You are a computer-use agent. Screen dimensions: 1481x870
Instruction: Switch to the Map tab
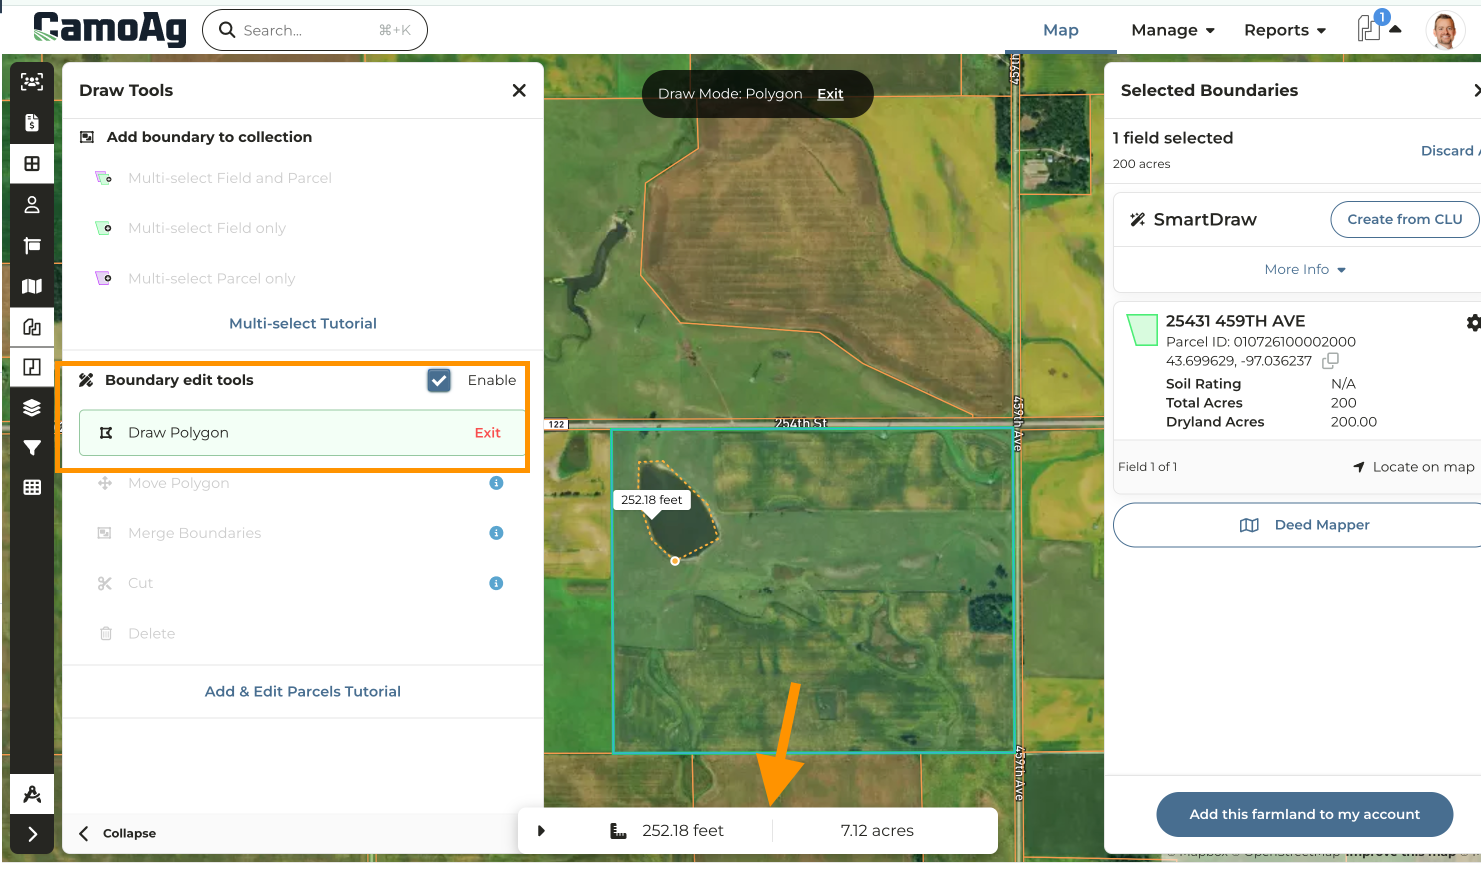(1060, 30)
